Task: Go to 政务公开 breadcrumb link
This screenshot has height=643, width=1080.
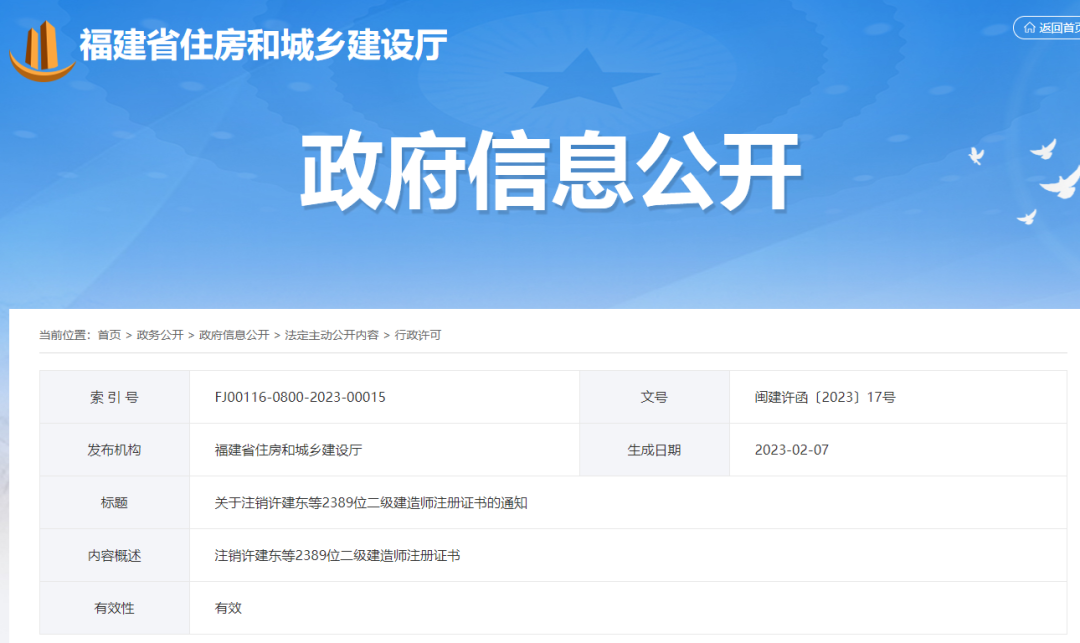Action: point(160,335)
